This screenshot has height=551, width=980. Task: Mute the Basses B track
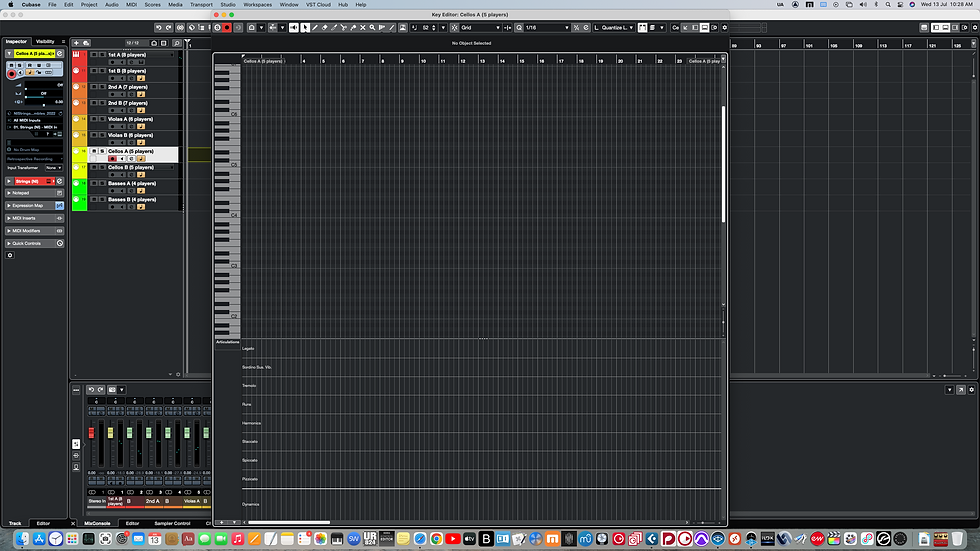tap(94, 199)
